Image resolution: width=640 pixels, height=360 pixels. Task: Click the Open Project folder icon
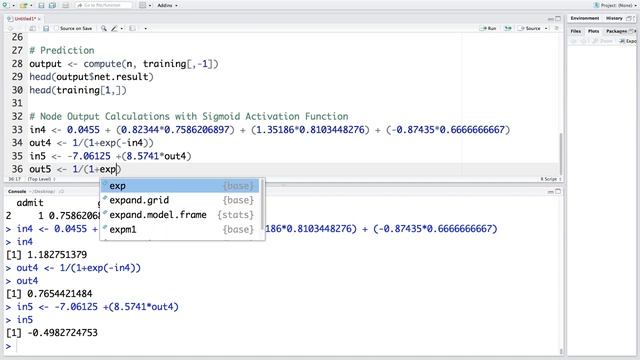(x=23, y=5)
